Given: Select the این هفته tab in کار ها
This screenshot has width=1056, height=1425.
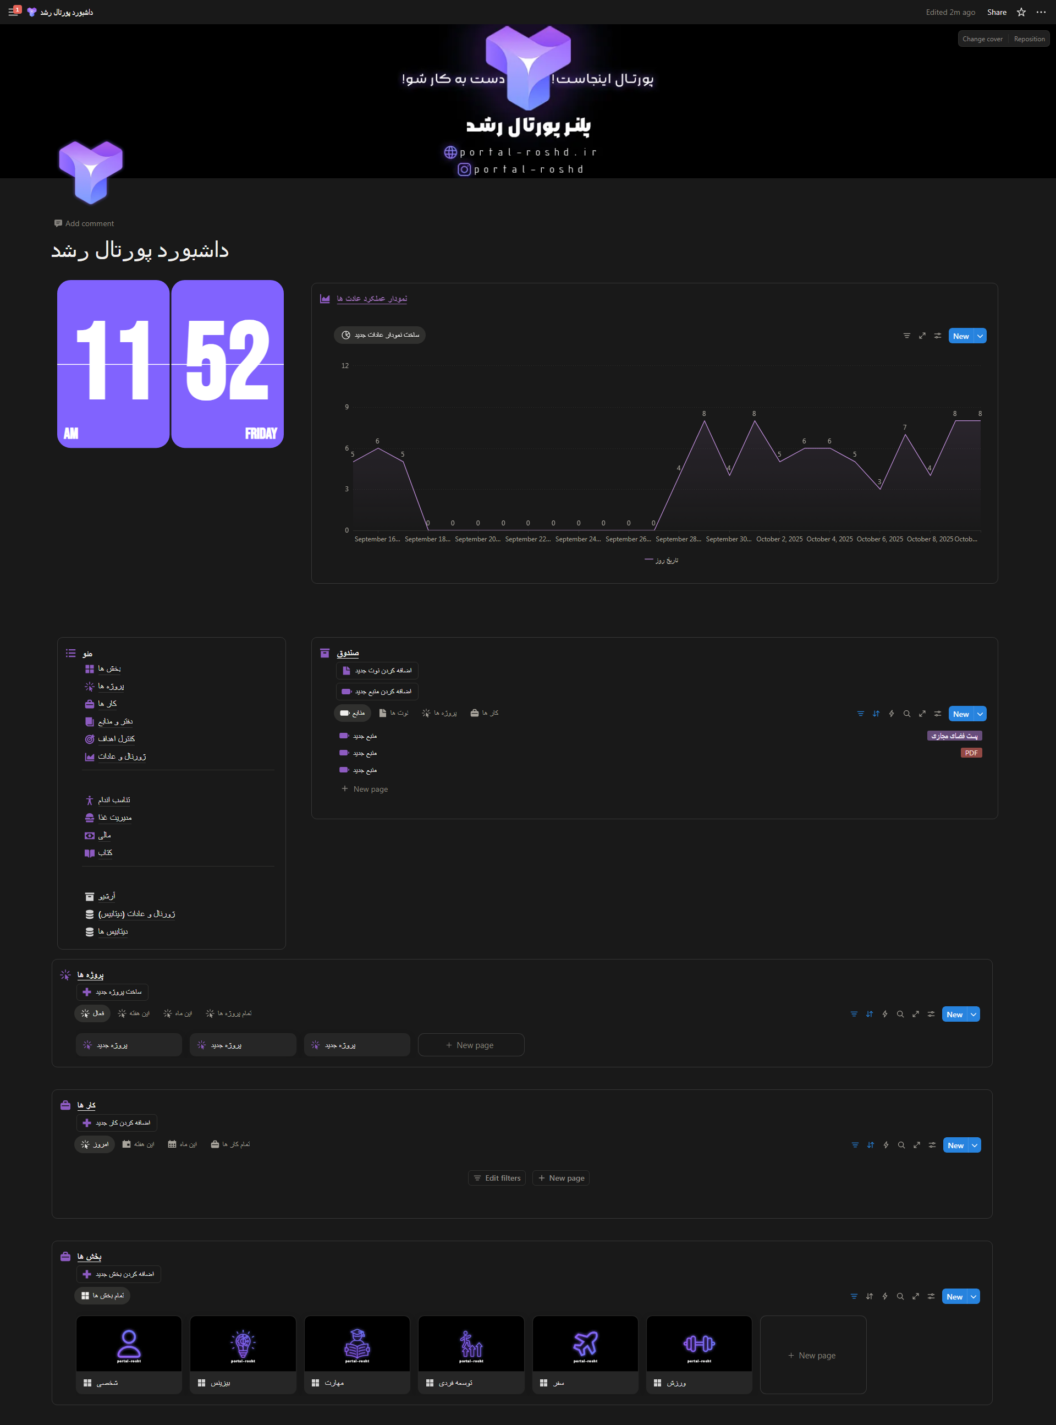Looking at the screenshot, I should click(138, 1144).
